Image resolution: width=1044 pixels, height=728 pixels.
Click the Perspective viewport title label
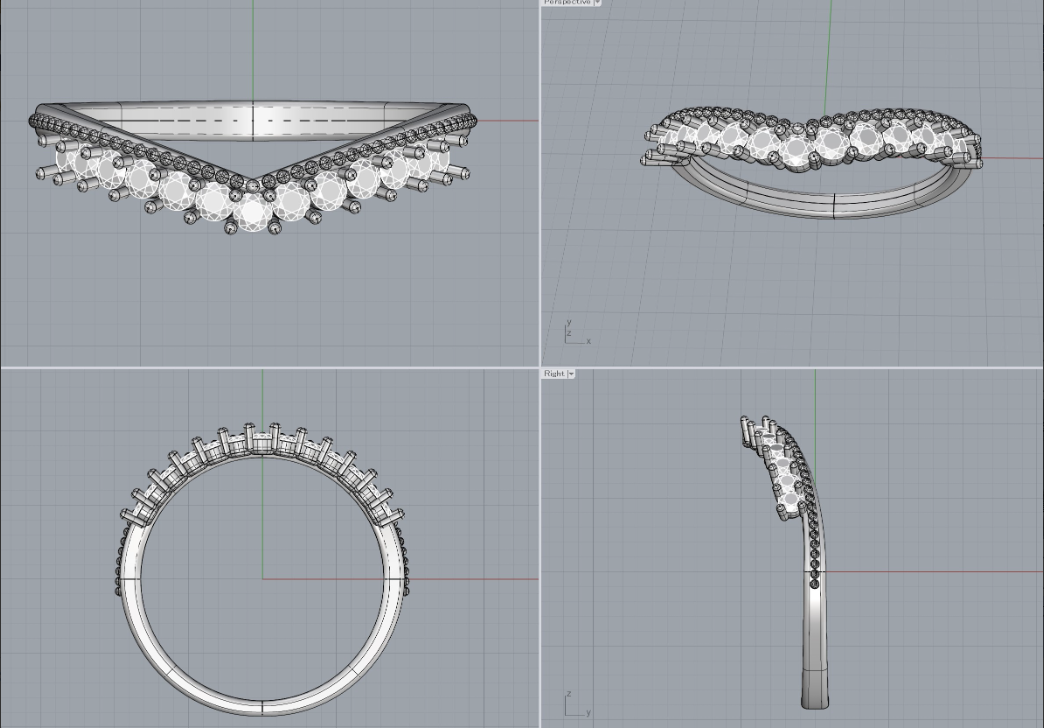[567, 3]
